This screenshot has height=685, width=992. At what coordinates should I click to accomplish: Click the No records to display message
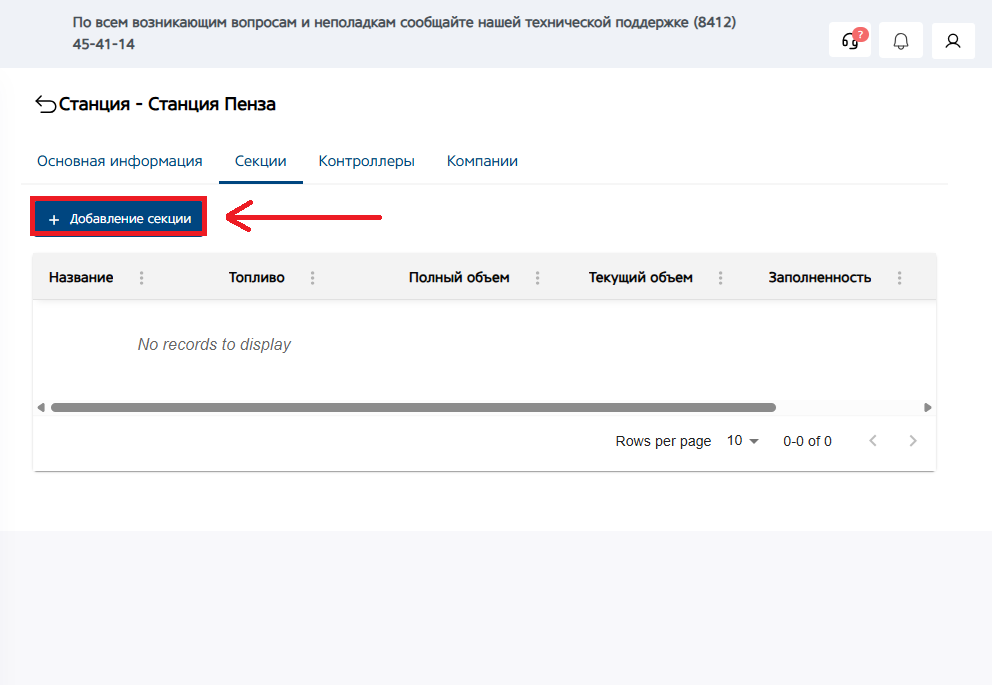214,345
